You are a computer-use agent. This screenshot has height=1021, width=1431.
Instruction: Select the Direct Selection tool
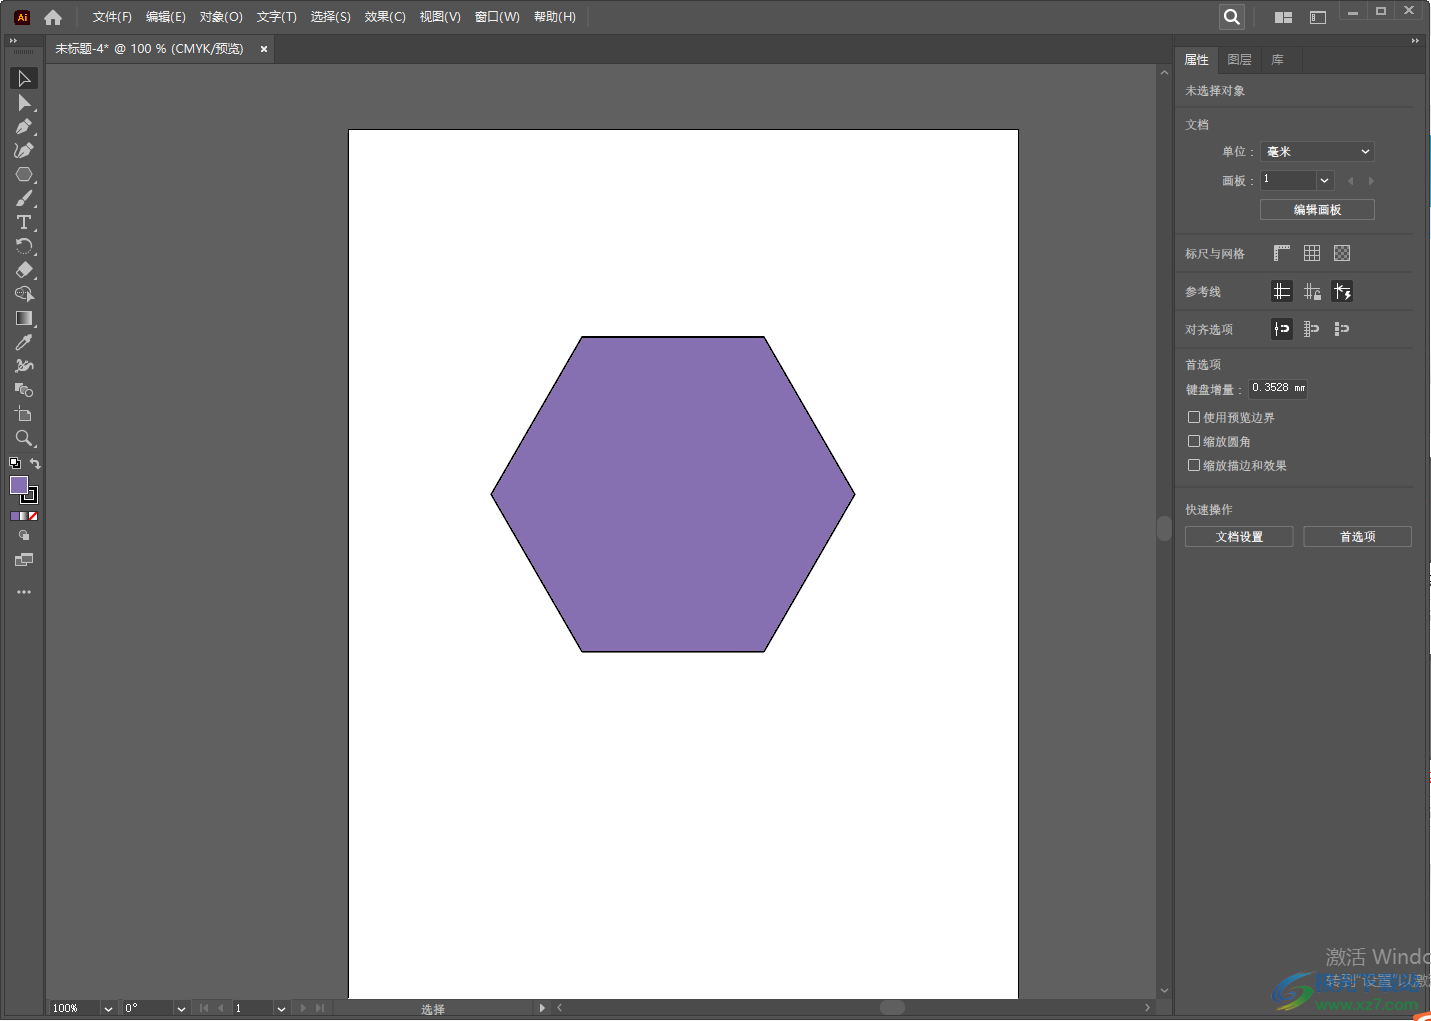coord(24,103)
